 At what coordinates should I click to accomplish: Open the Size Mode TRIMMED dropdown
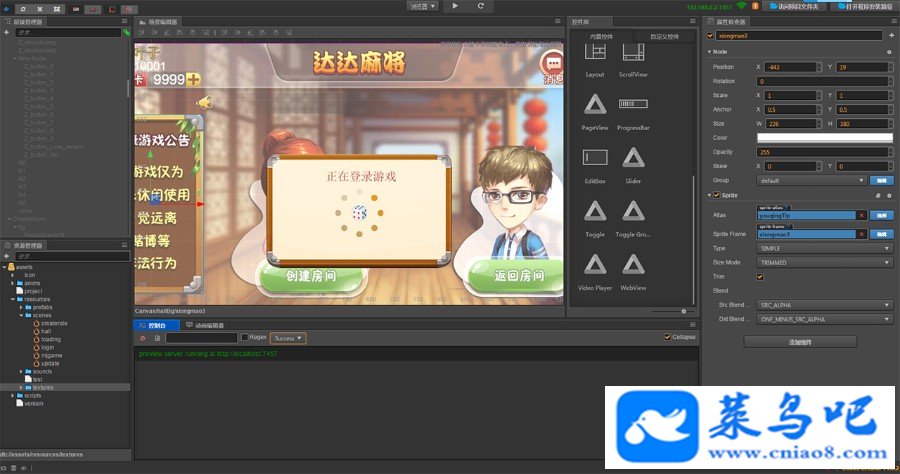point(824,263)
